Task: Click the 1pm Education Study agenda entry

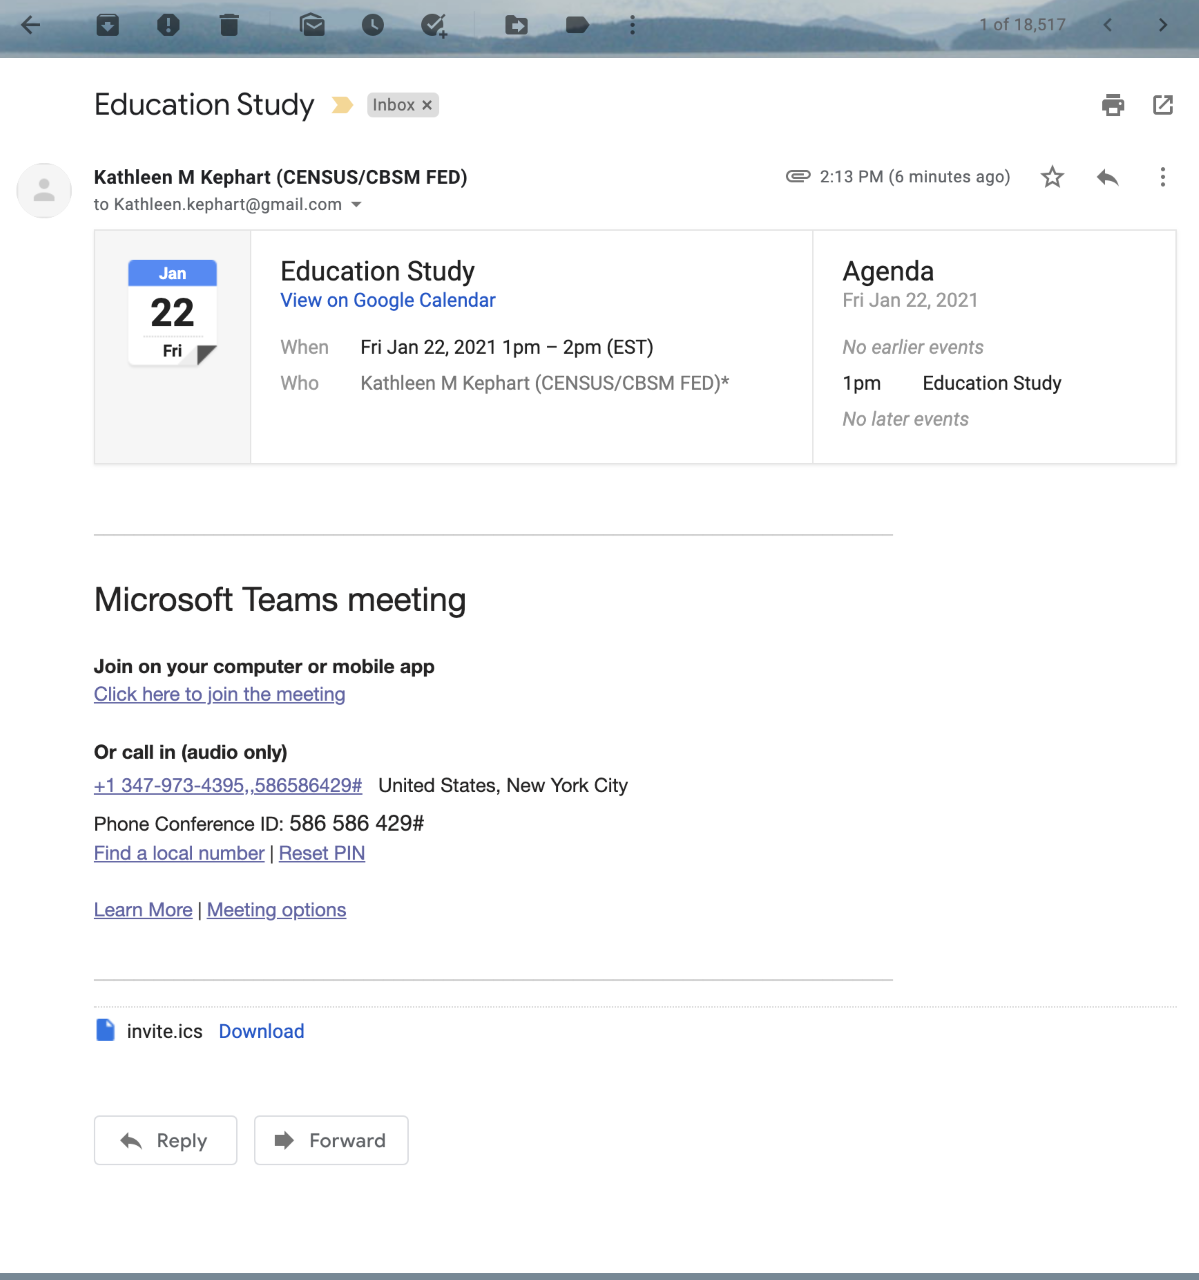Action: (952, 383)
